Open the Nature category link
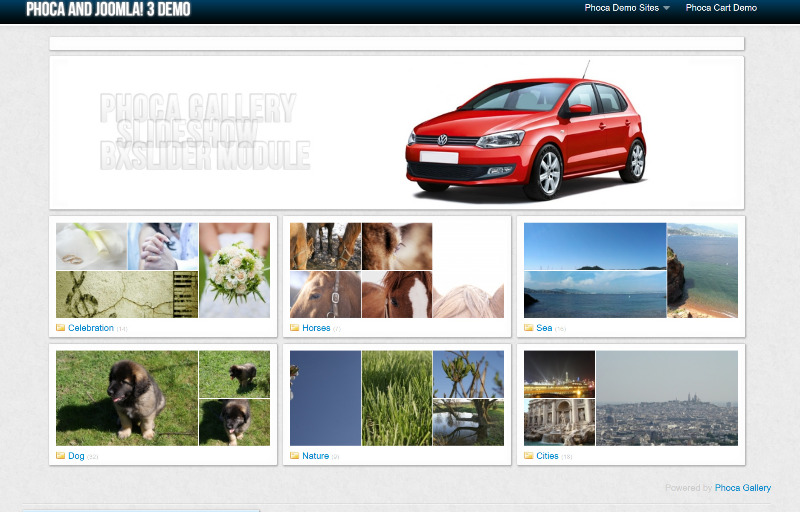800x512 pixels. pos(315,456)
